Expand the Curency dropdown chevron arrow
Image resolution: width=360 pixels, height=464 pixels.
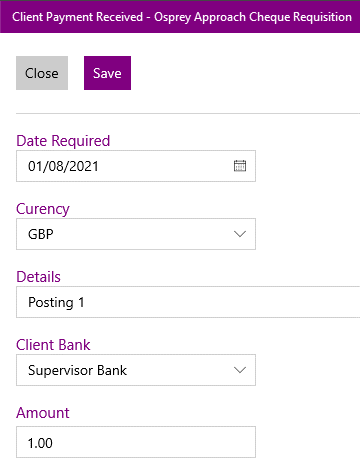coord(240,234)
